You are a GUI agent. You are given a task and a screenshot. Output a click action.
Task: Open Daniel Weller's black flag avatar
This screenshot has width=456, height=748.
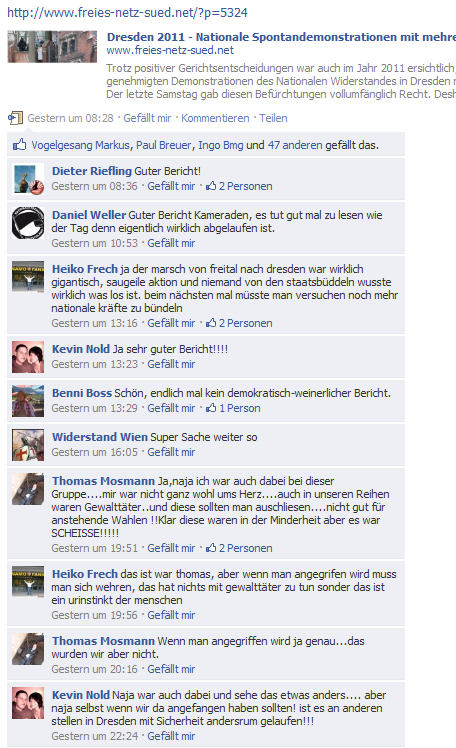28,223
